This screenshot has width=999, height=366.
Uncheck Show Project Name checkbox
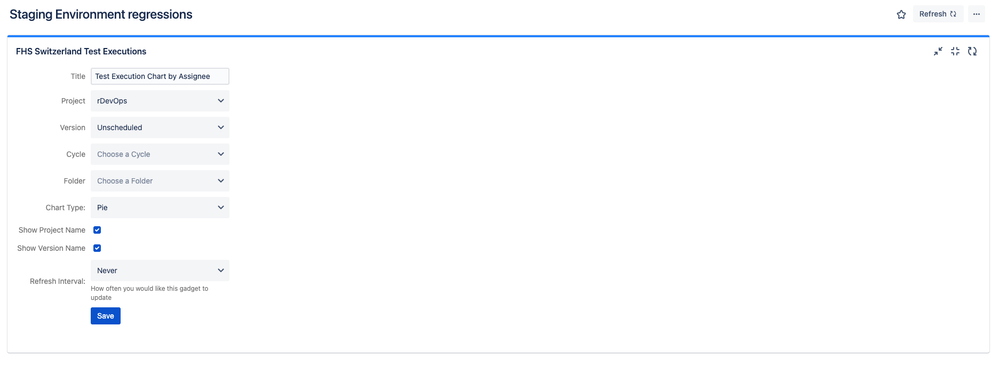click(97, 230)
